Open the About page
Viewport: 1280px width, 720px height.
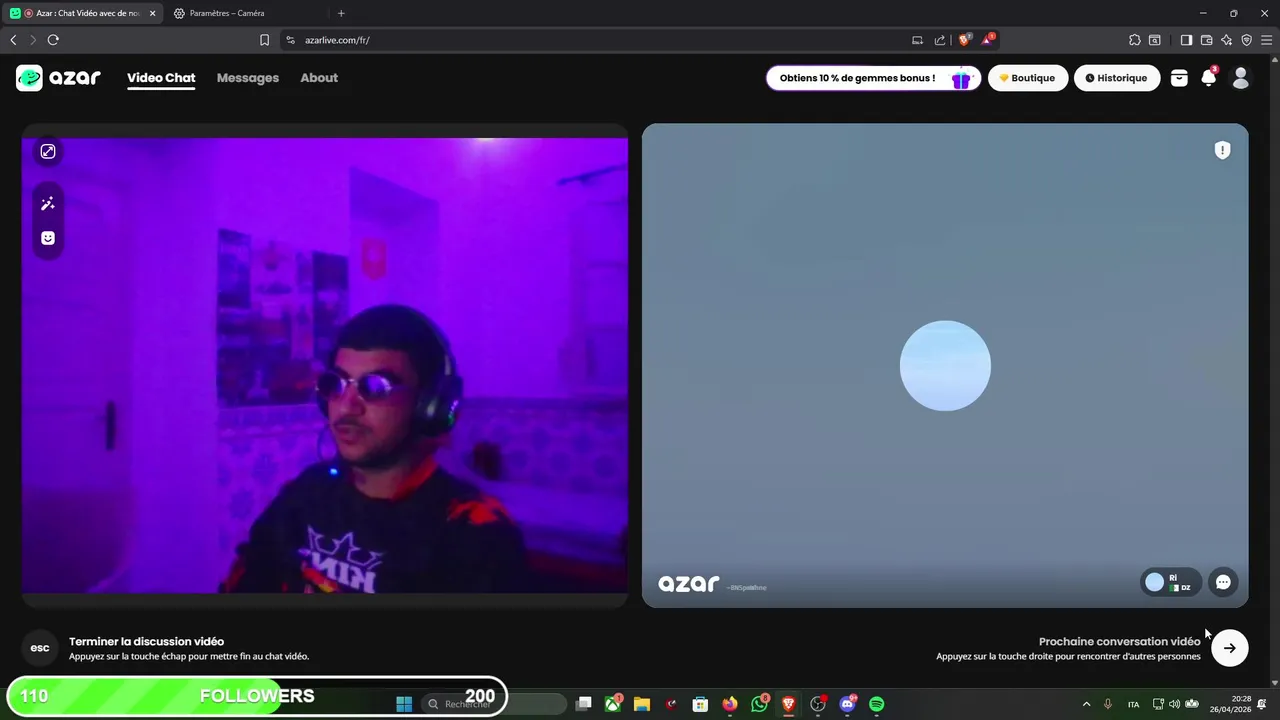point(319,78)
